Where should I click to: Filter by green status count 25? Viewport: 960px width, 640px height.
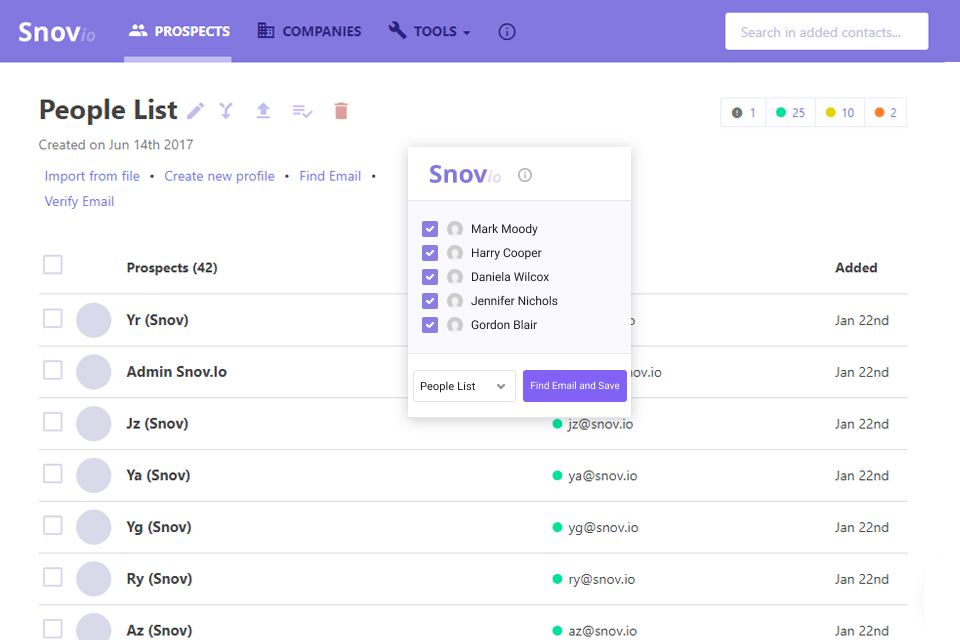coord(790,113)
